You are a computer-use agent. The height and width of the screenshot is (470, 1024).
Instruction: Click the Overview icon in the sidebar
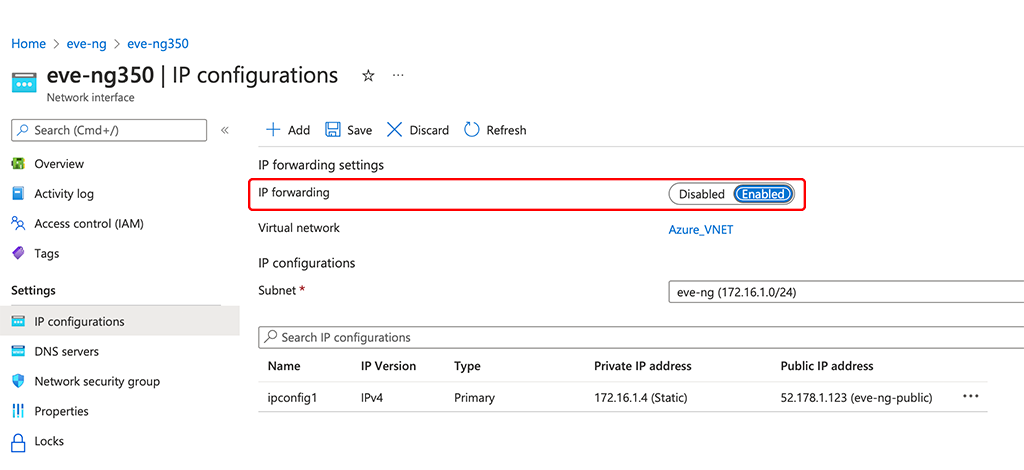[x=18, y=164]
